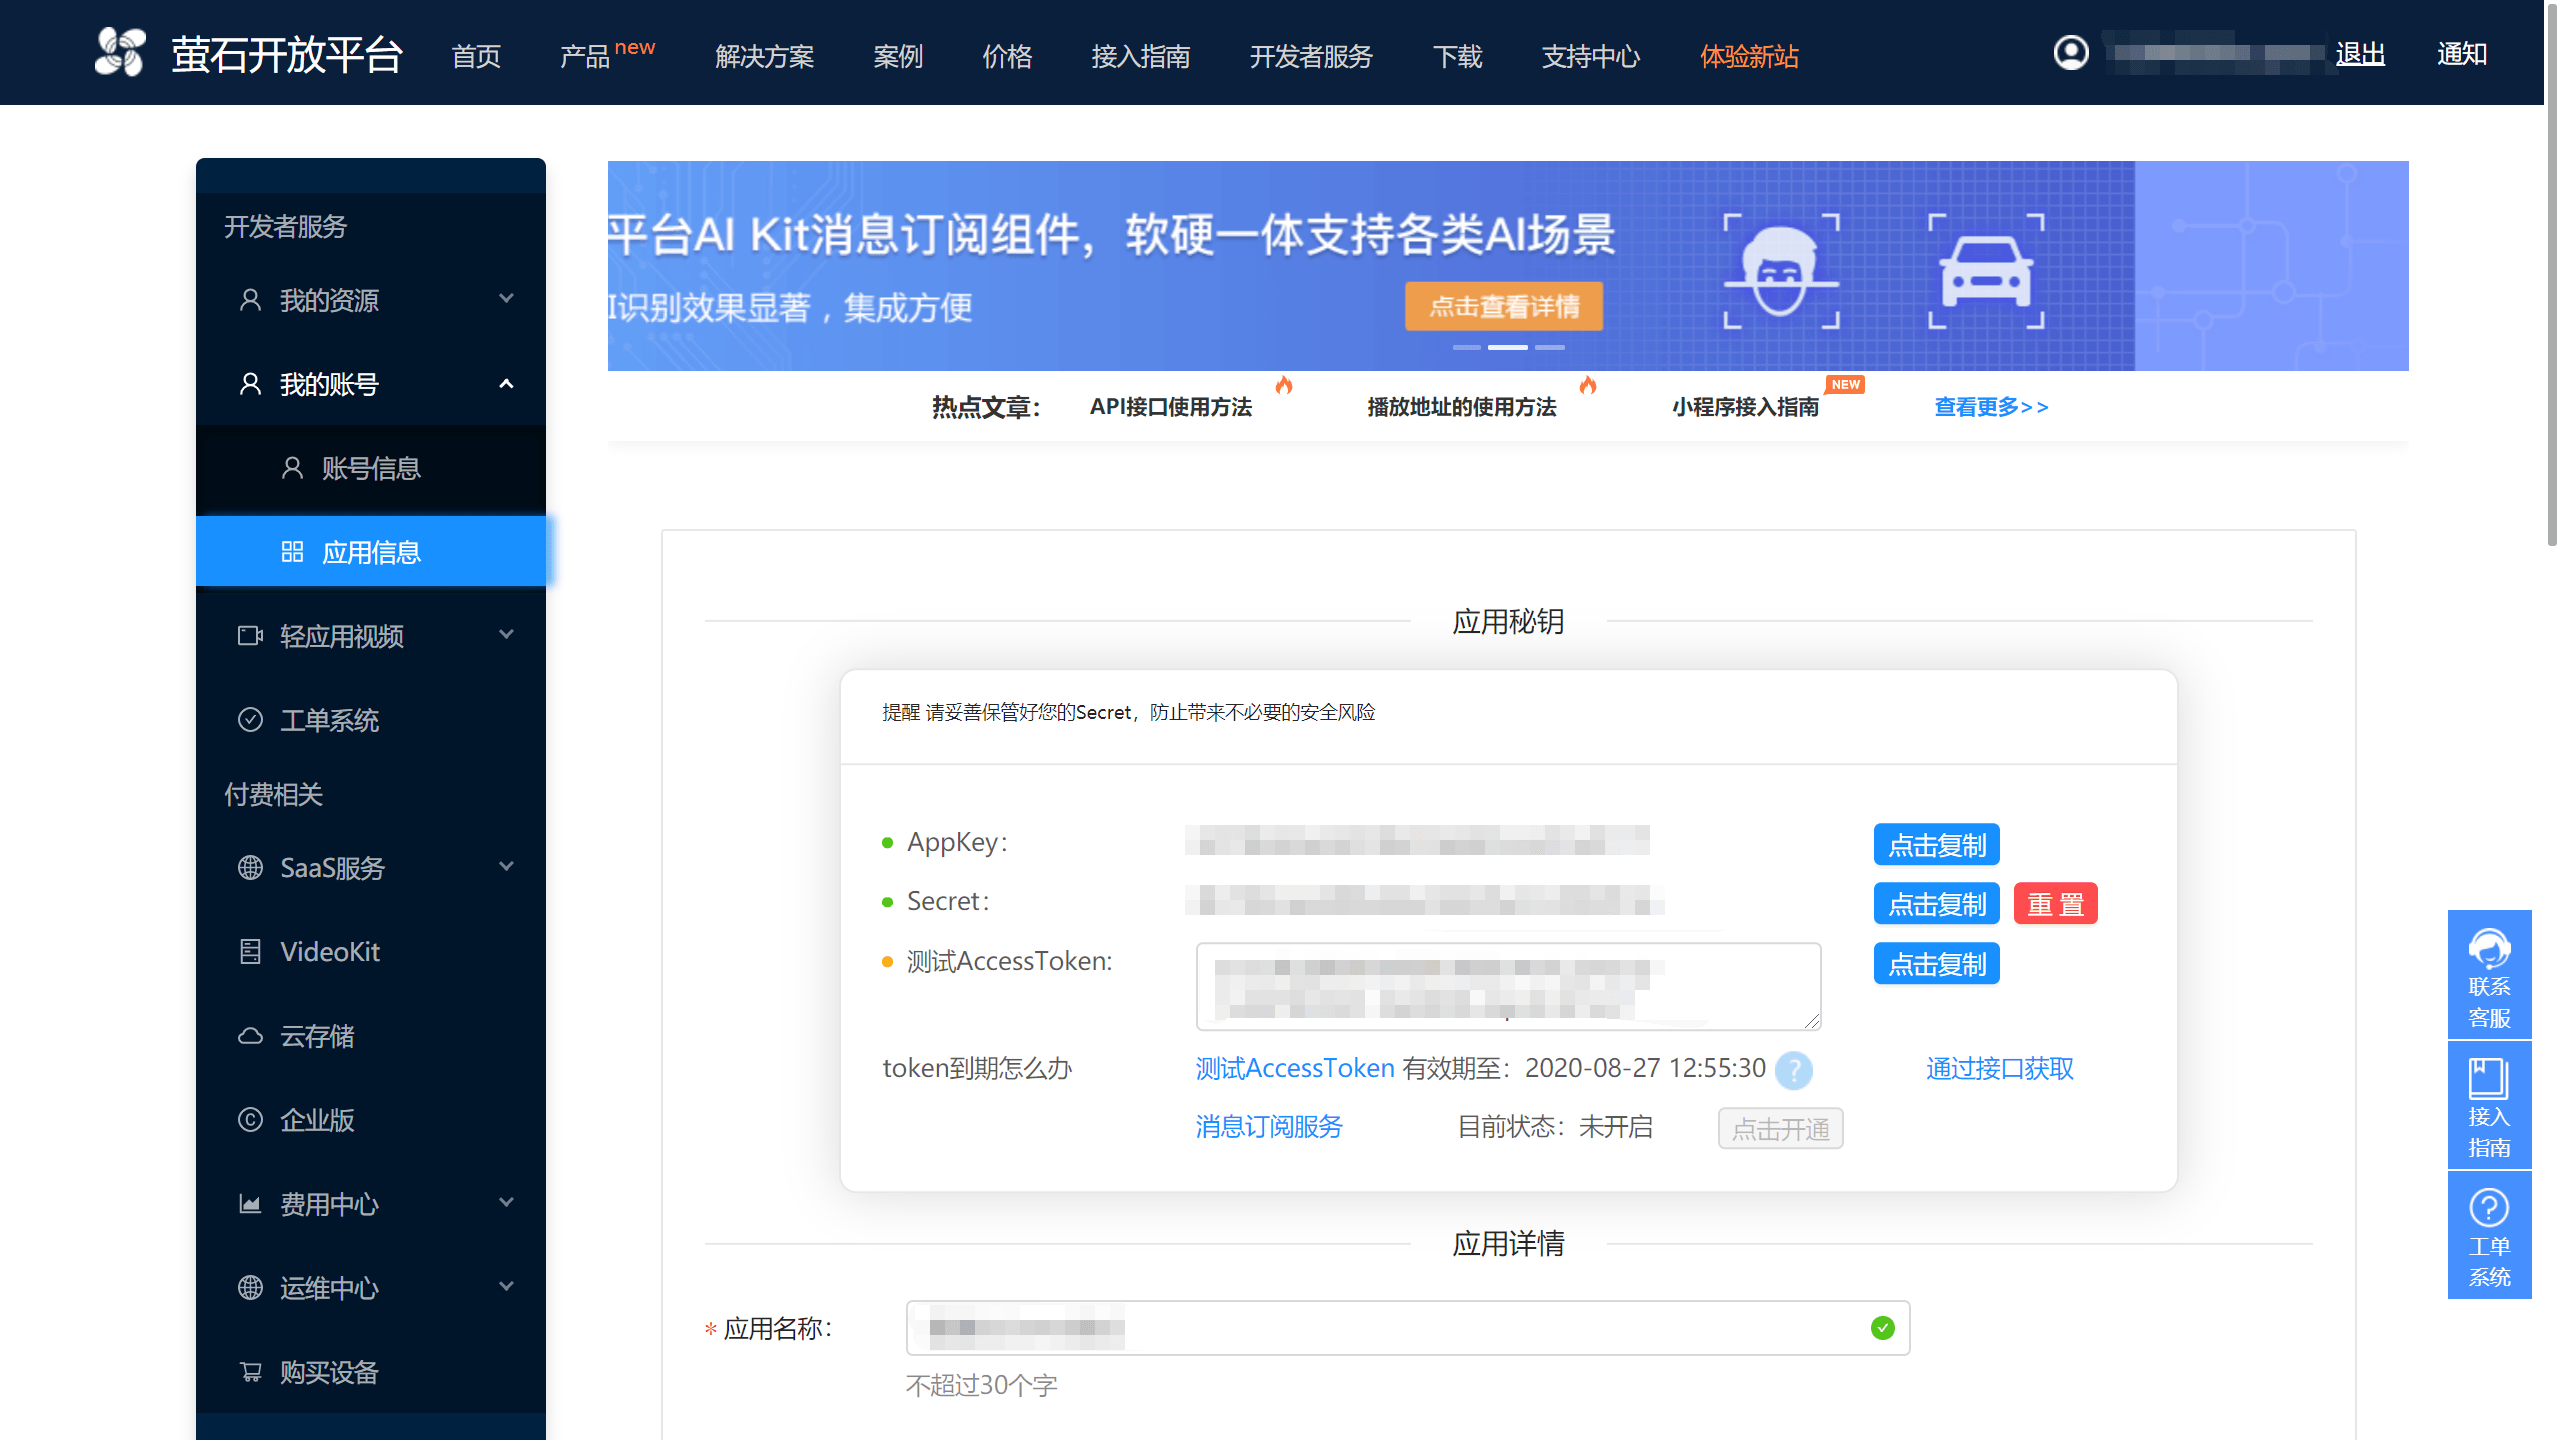The height and width of the screenshot is (1440, 2560).
Task: Expand the 我的资源 submenu
Action: click(330, 300)
